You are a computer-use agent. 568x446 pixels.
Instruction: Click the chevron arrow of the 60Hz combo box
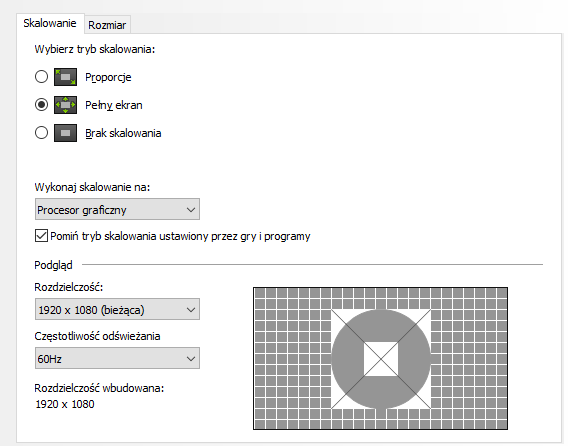(191, 359)
